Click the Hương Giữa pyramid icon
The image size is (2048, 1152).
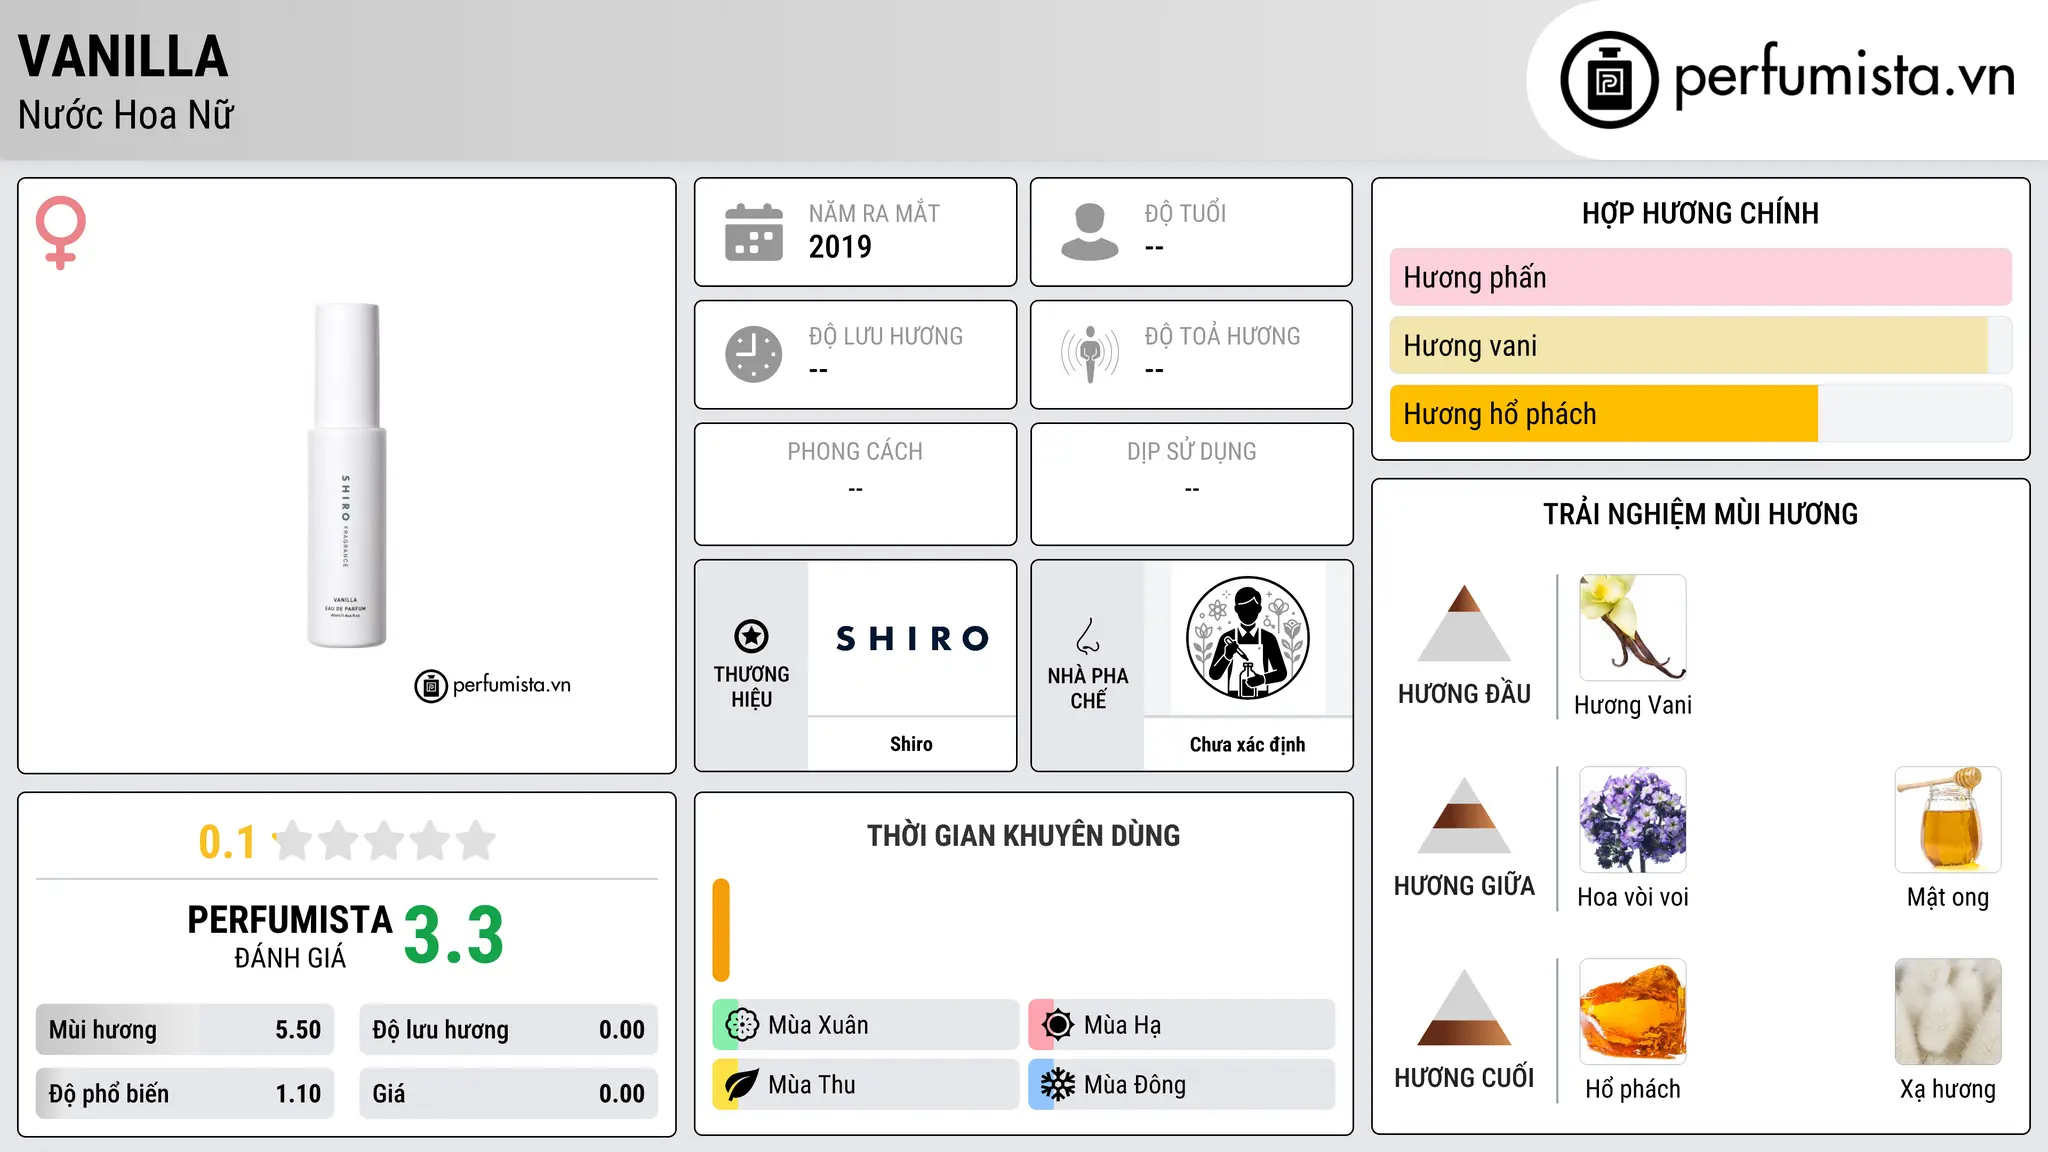tap(1464, 815)
